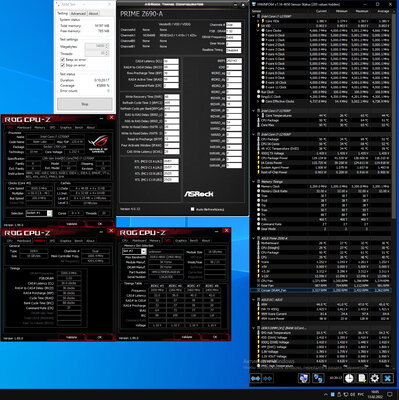Click the CAS# Latency (tCL) input field
Screen dimensions: 399x400
click(171, 61)
